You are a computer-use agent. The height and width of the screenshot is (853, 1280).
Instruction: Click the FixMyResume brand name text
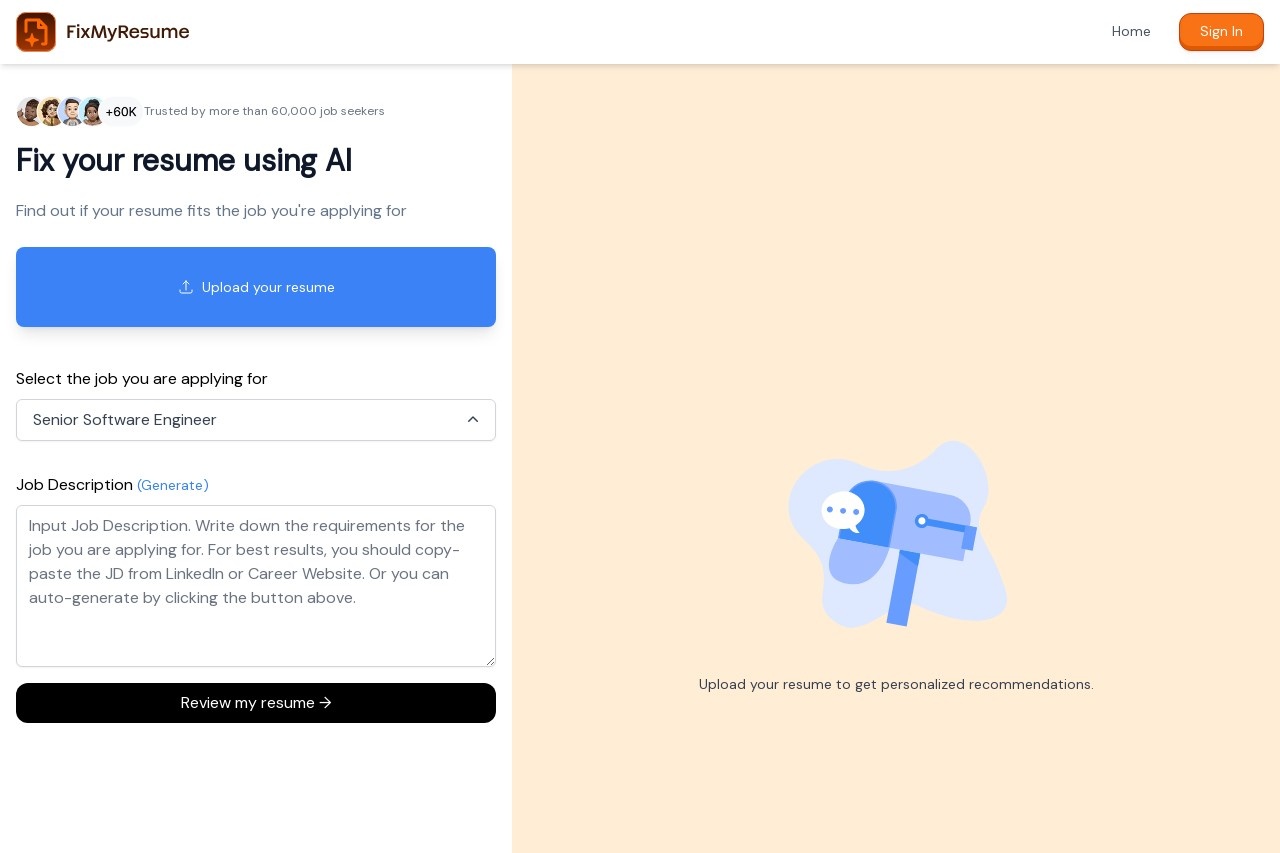click(x=128, y=32)
